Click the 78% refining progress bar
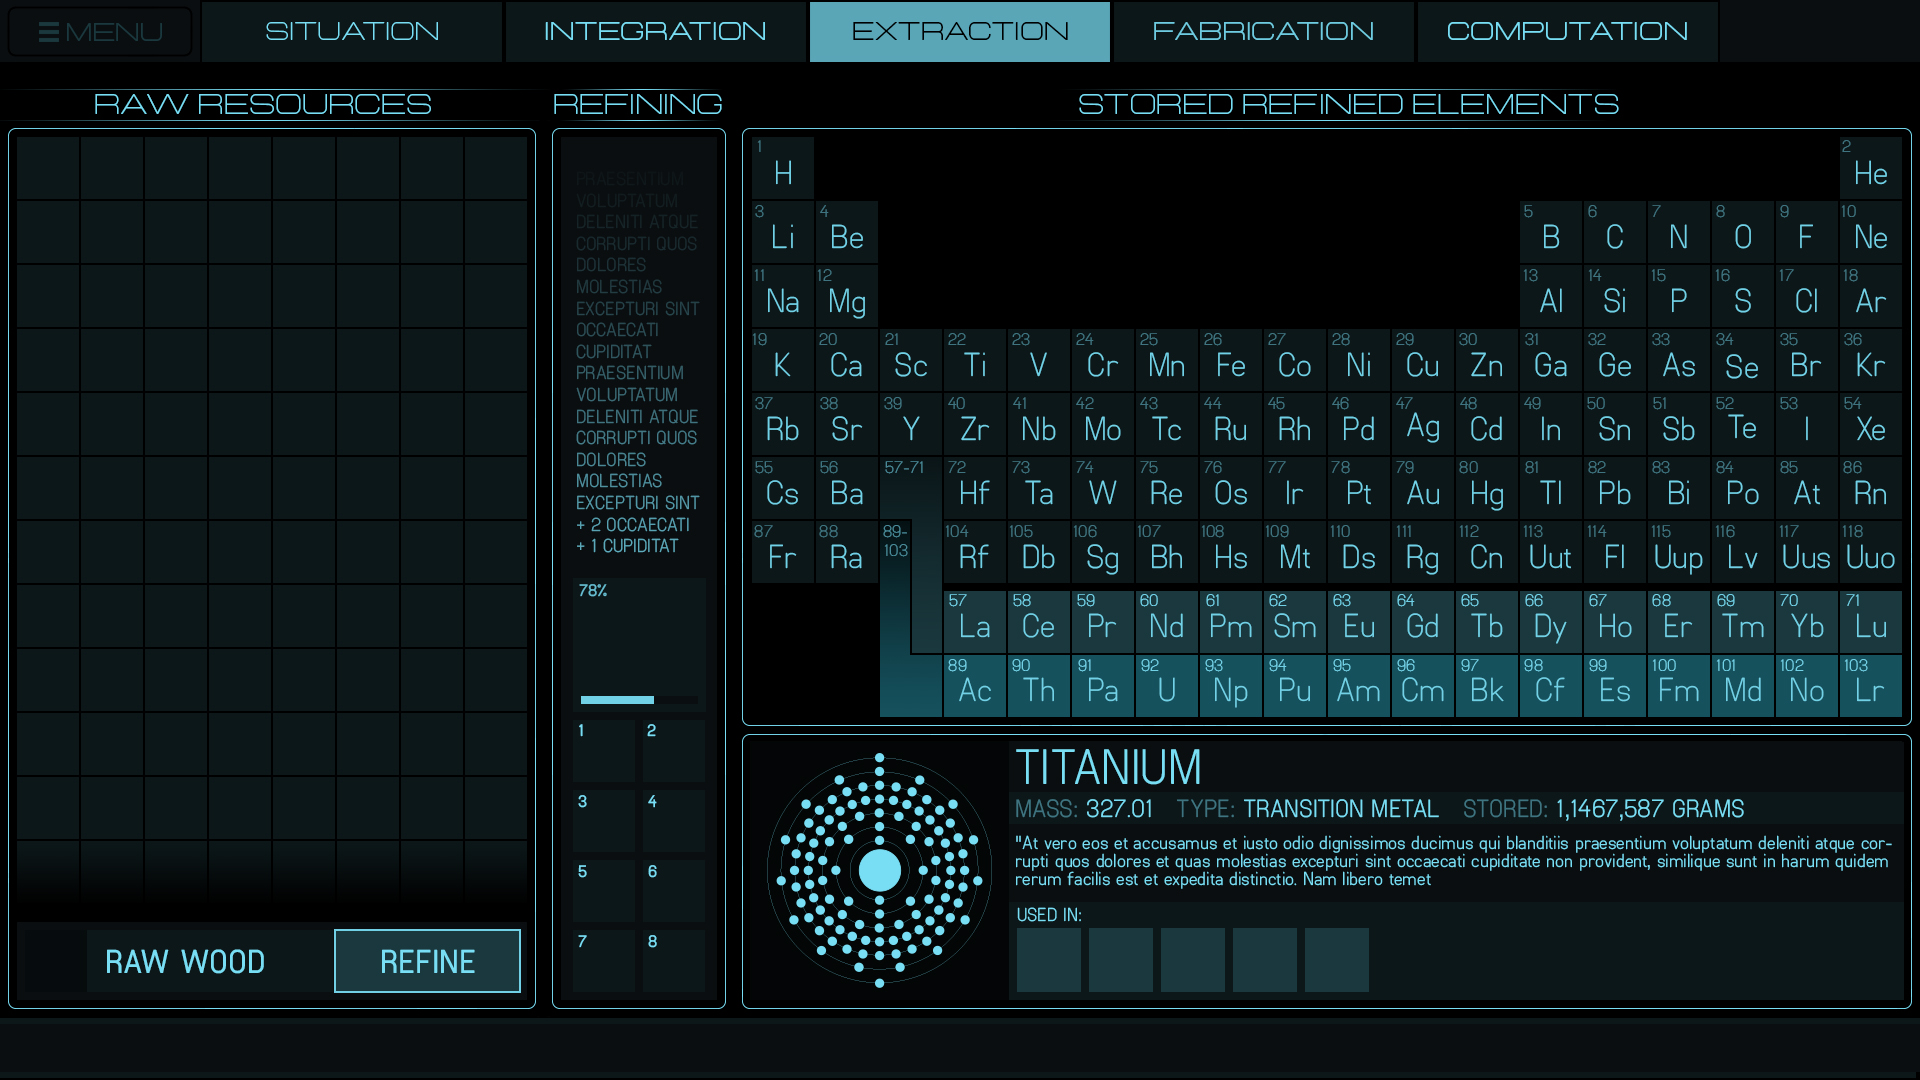The width and height of the screenshot is (1920, 1080). [x=639, y=699]
